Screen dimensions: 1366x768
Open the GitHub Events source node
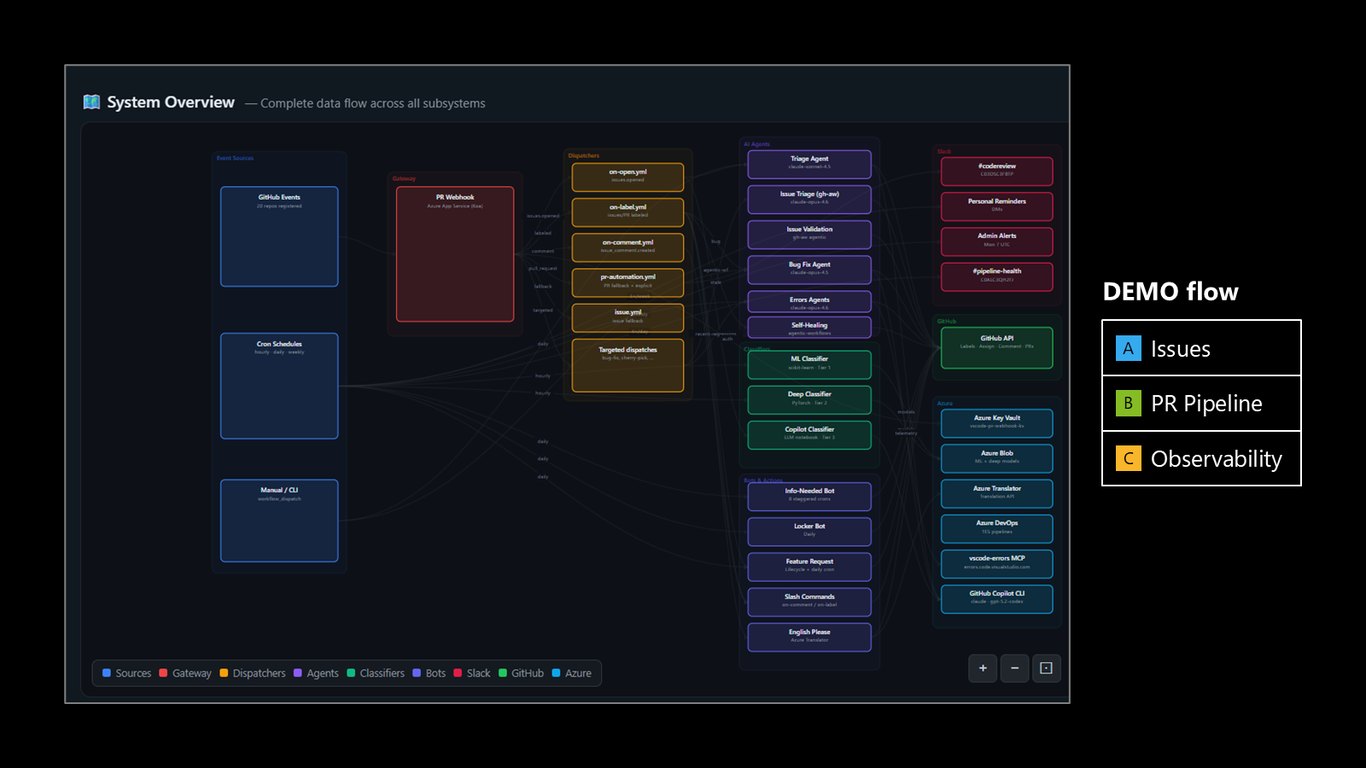[279, 237]
